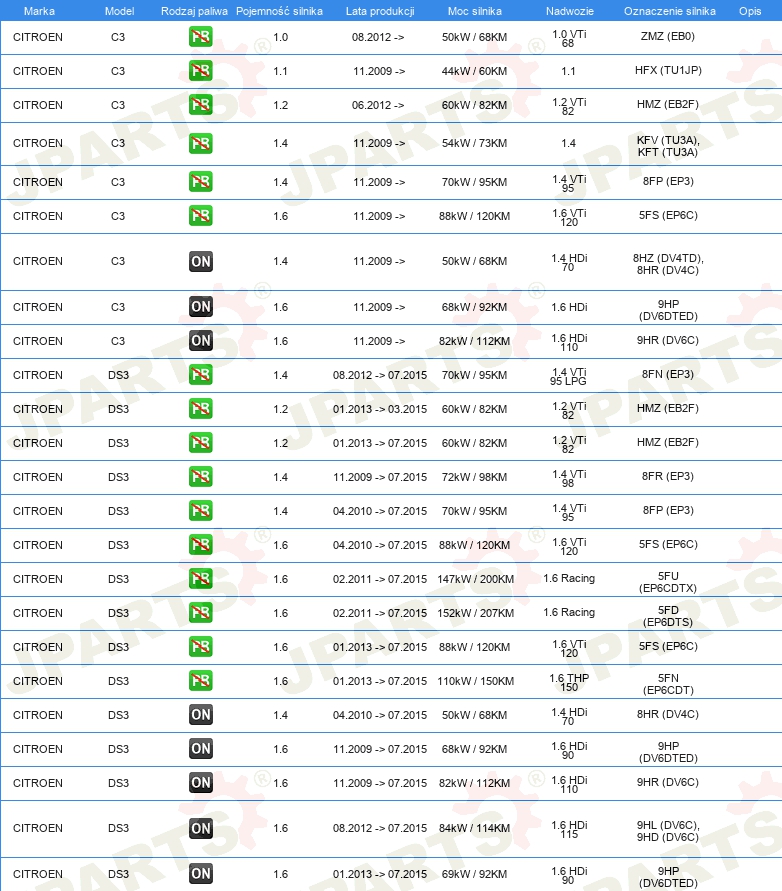Select diesel ON icon in C3 9HP (DV6DTED) row
Viewport: 782px width, 891px height.
[x=201, y=307]
